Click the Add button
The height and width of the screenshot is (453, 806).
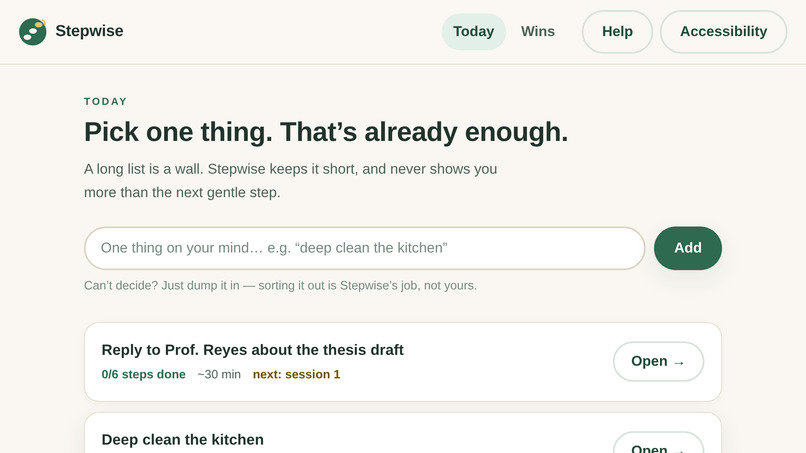(x=688, y=248)
